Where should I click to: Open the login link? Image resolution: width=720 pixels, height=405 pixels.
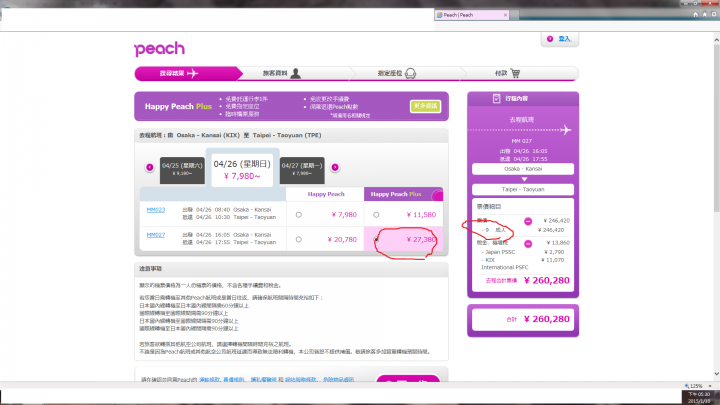pos(564,39)
